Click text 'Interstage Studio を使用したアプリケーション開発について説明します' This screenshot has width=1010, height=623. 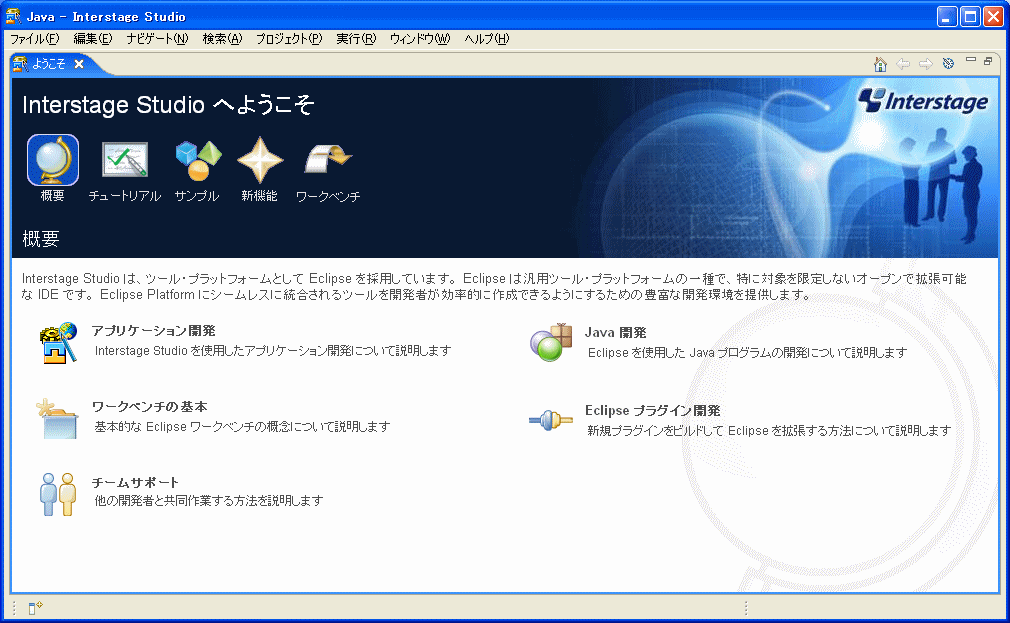click(273, 350)
